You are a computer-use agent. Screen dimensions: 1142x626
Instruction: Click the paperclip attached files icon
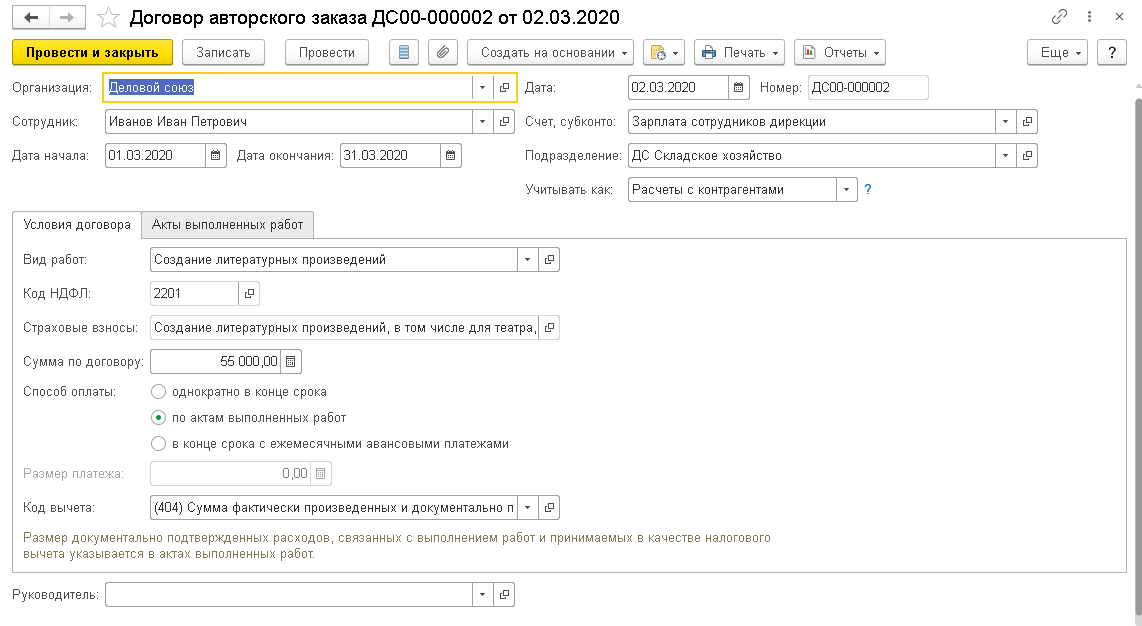pos(442,53)
